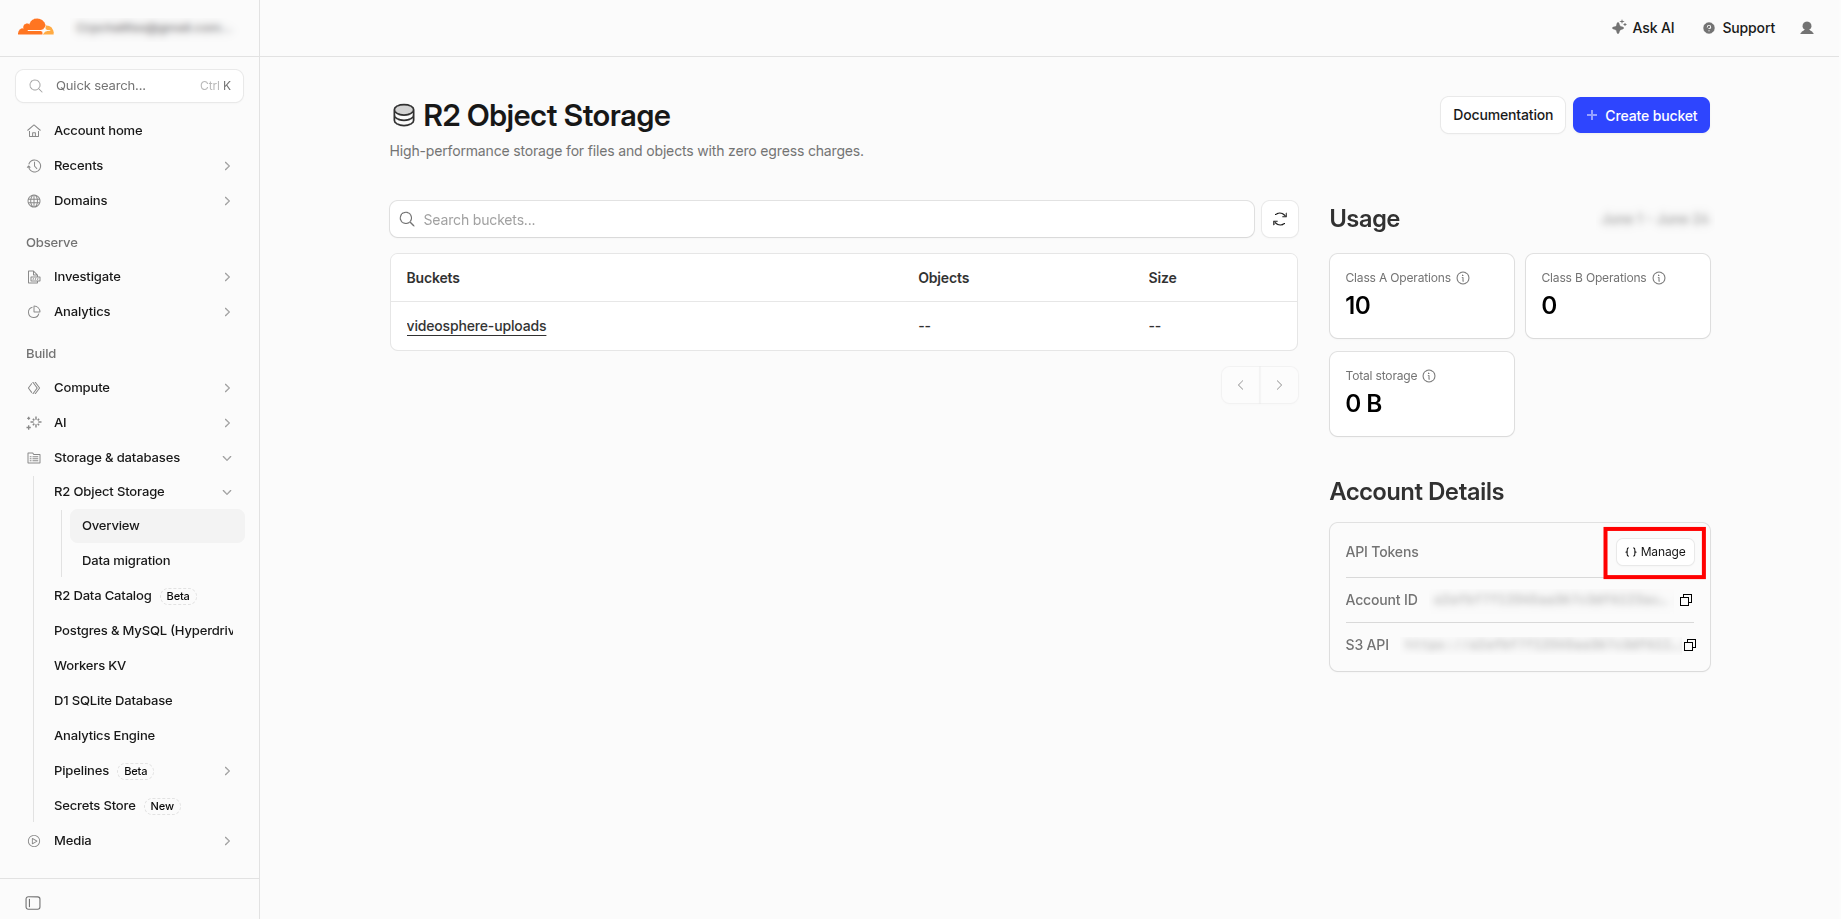Click the Analytics pie chart icon
Viewport: 1841px width, 919px height.
pyautogui.click(x=34, y=312)
